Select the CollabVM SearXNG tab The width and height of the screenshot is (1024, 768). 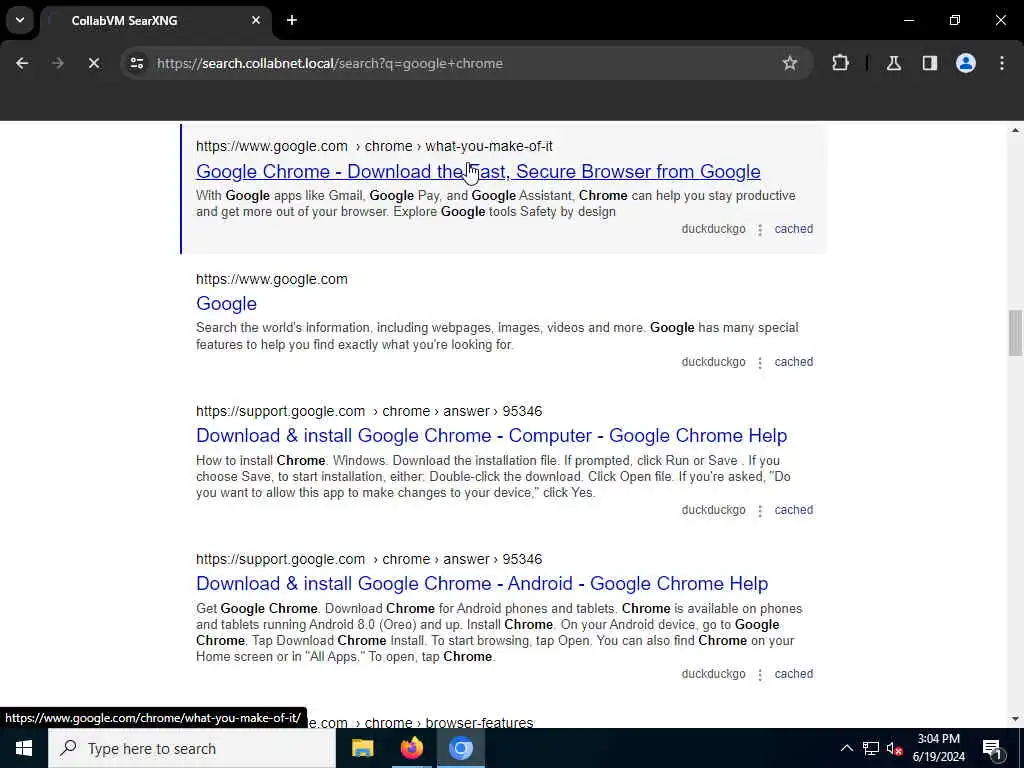coord(156,21)
